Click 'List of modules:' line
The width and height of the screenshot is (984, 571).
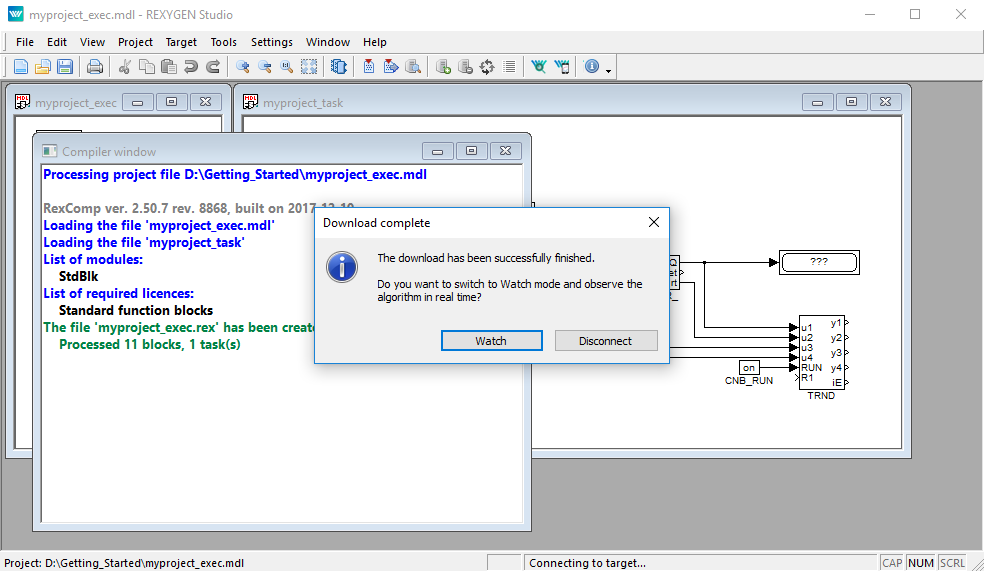[93, 259]
